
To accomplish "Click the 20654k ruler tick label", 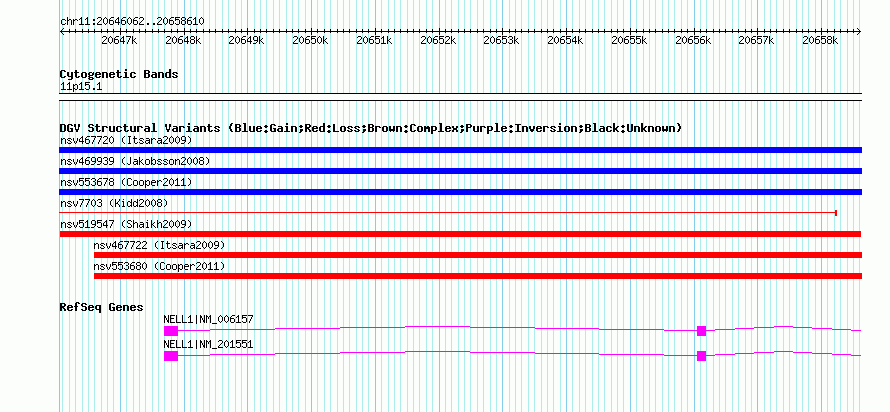I will point(565,41).
